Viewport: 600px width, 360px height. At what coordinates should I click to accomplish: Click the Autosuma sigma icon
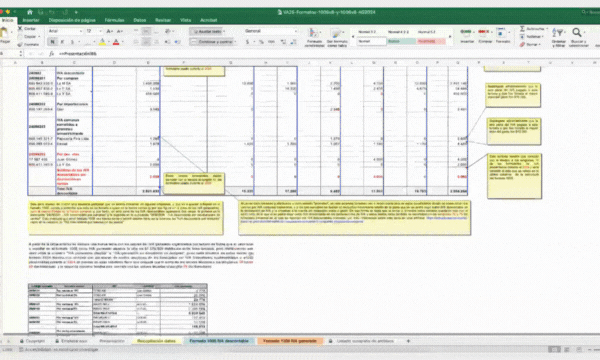click(x=522, y=29)
